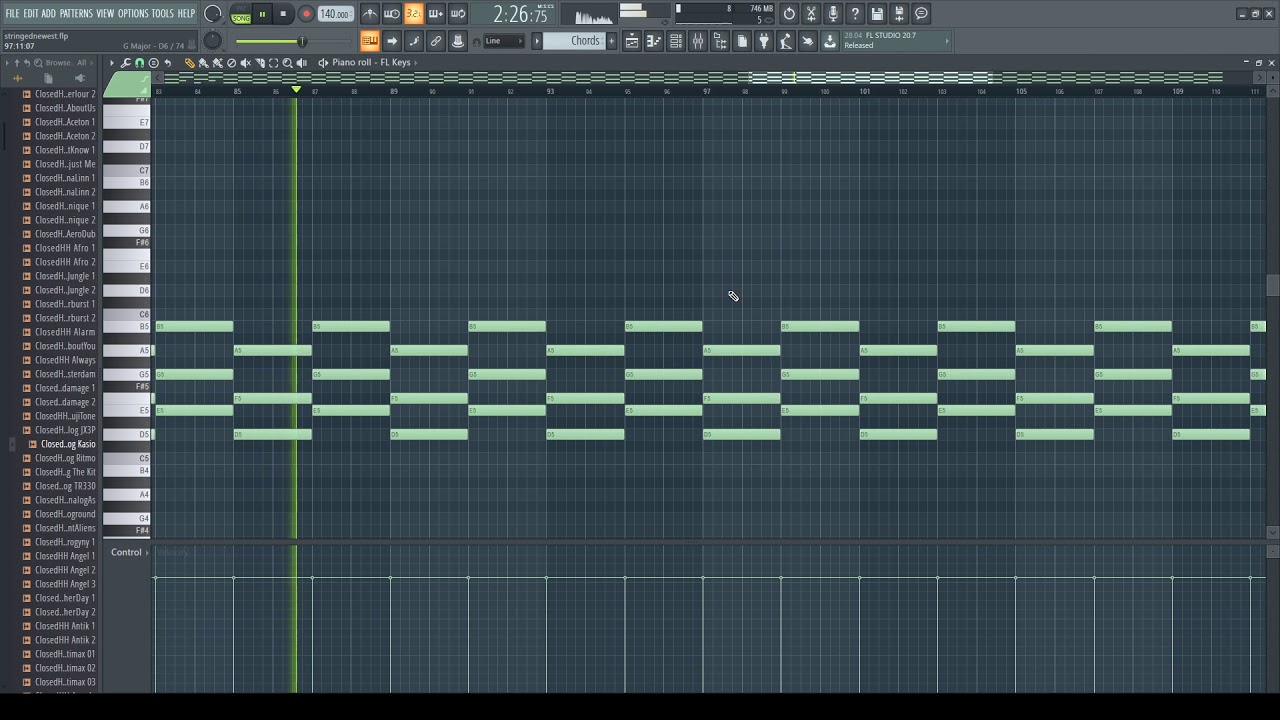Toggle step editing mode icon

pos(414,41)
